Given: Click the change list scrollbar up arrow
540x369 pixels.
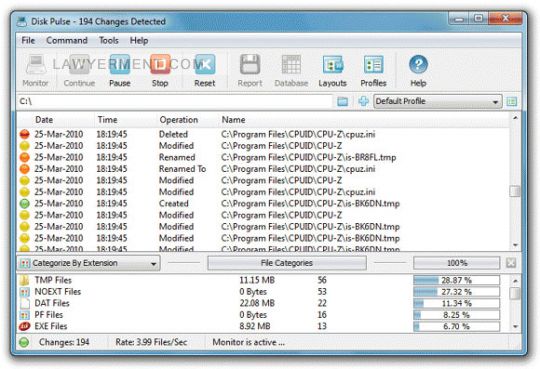Looking at the screenshot, I should click(515, 118).
